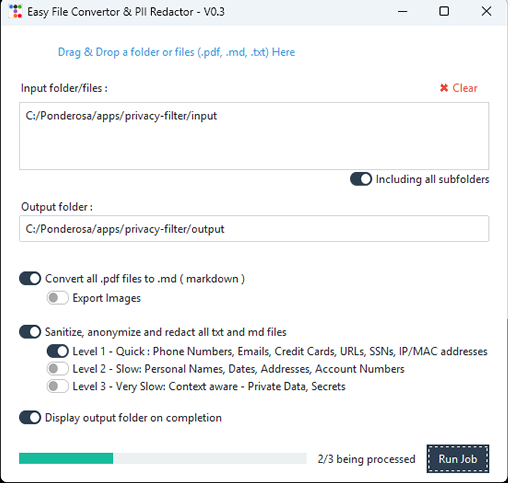Click the app logo icon in title bar
The image size is (508, 483).
[15, 11]
